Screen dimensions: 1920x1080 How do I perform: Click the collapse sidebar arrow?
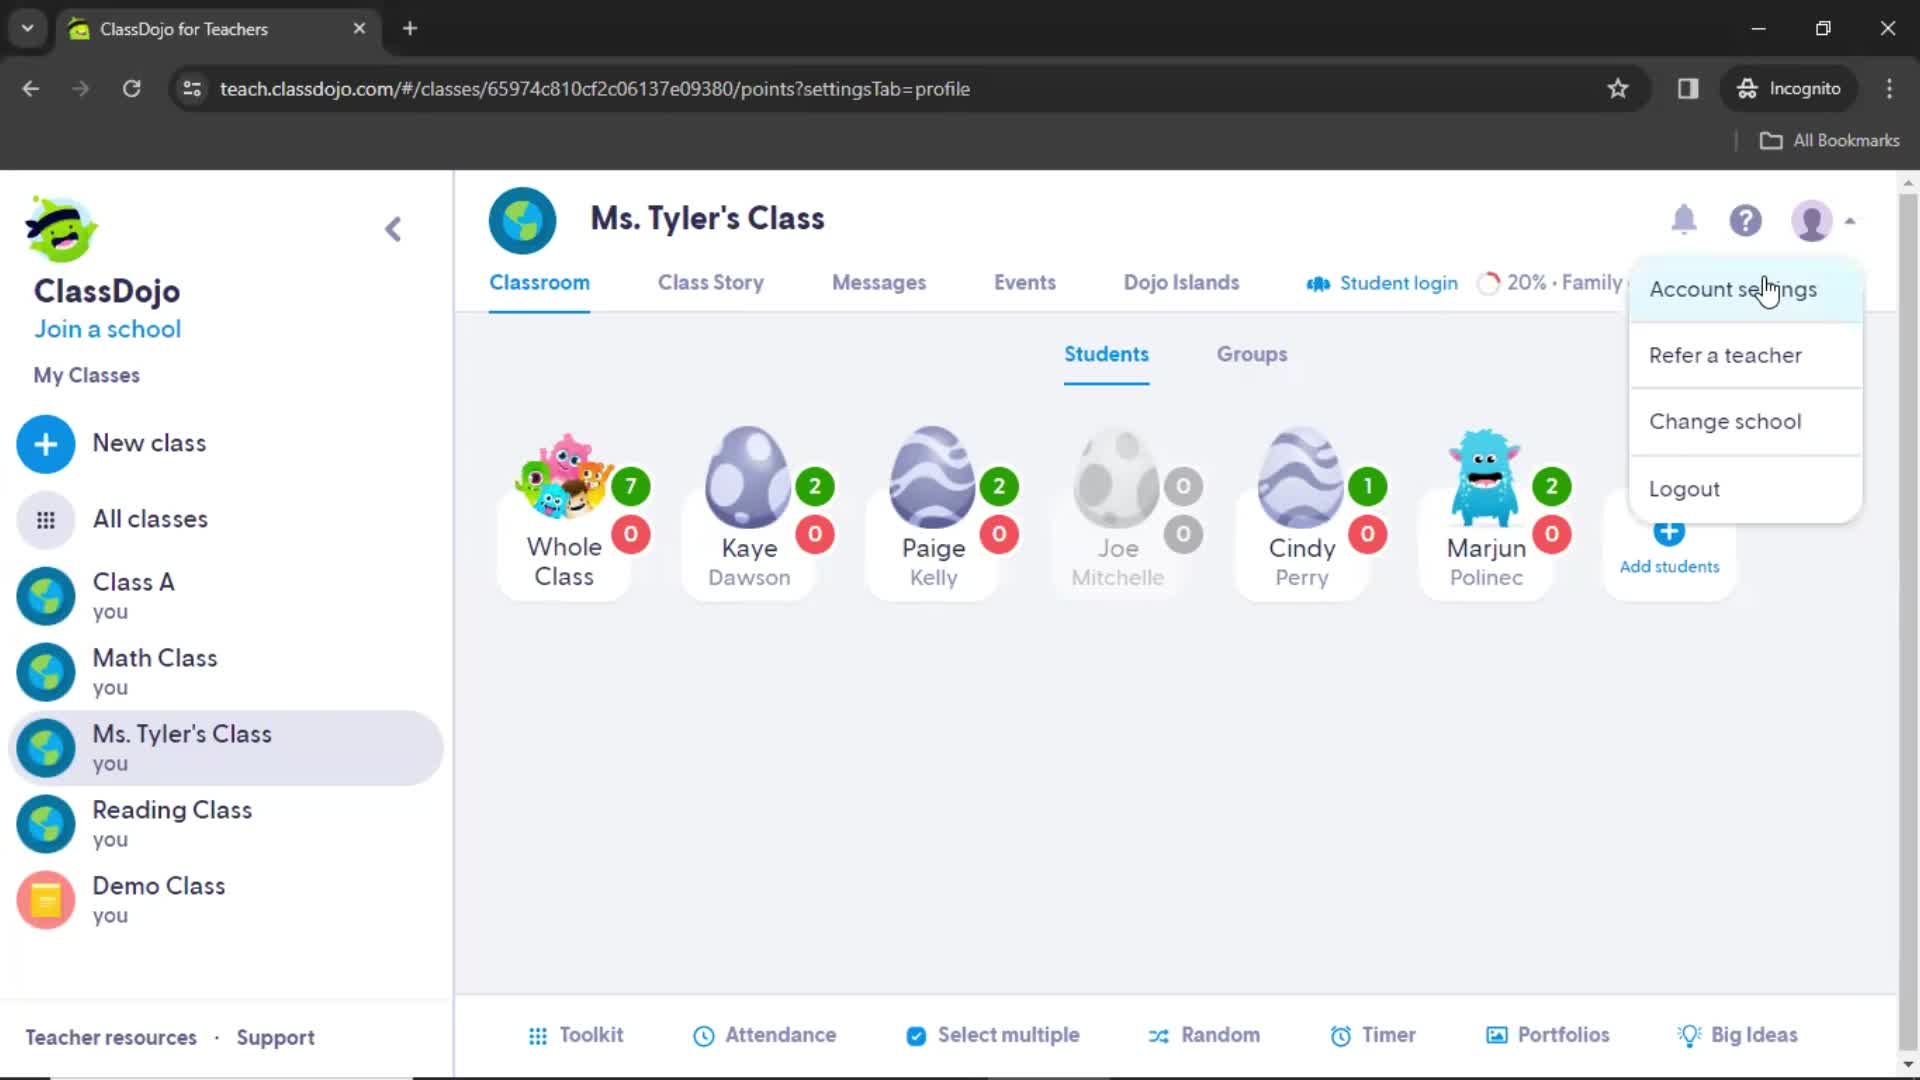(394, 229)
